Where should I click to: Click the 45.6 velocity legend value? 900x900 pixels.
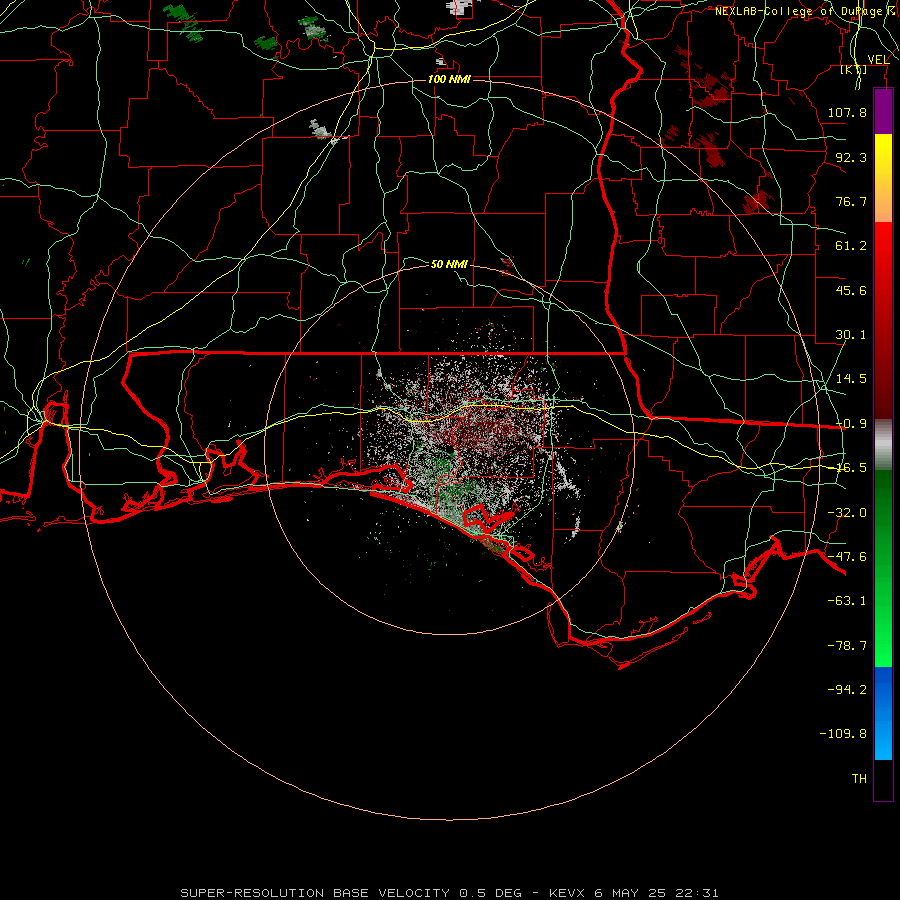[x=851, y=290]
